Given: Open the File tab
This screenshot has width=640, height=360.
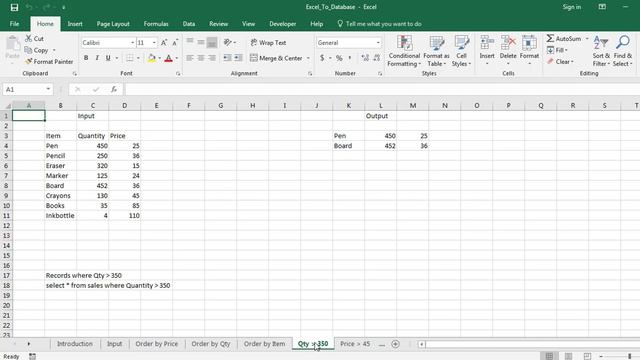Looking at the screenshot, I should coord(14,24).
